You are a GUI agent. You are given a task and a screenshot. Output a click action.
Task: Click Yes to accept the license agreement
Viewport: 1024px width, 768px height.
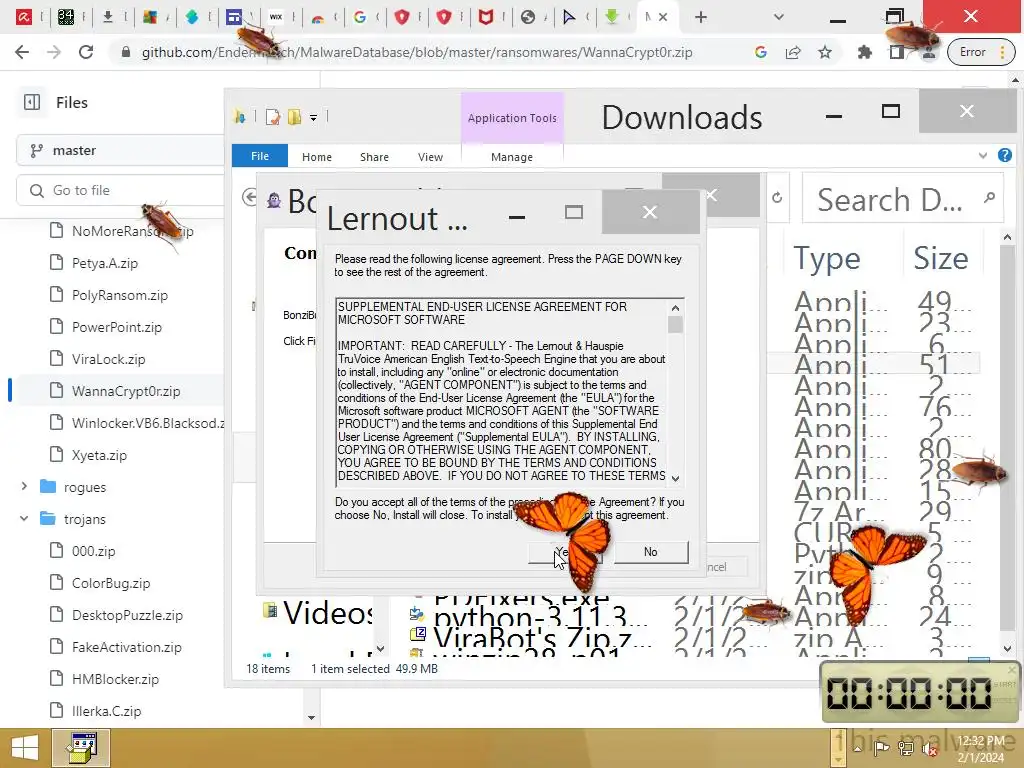coord(565,552)
